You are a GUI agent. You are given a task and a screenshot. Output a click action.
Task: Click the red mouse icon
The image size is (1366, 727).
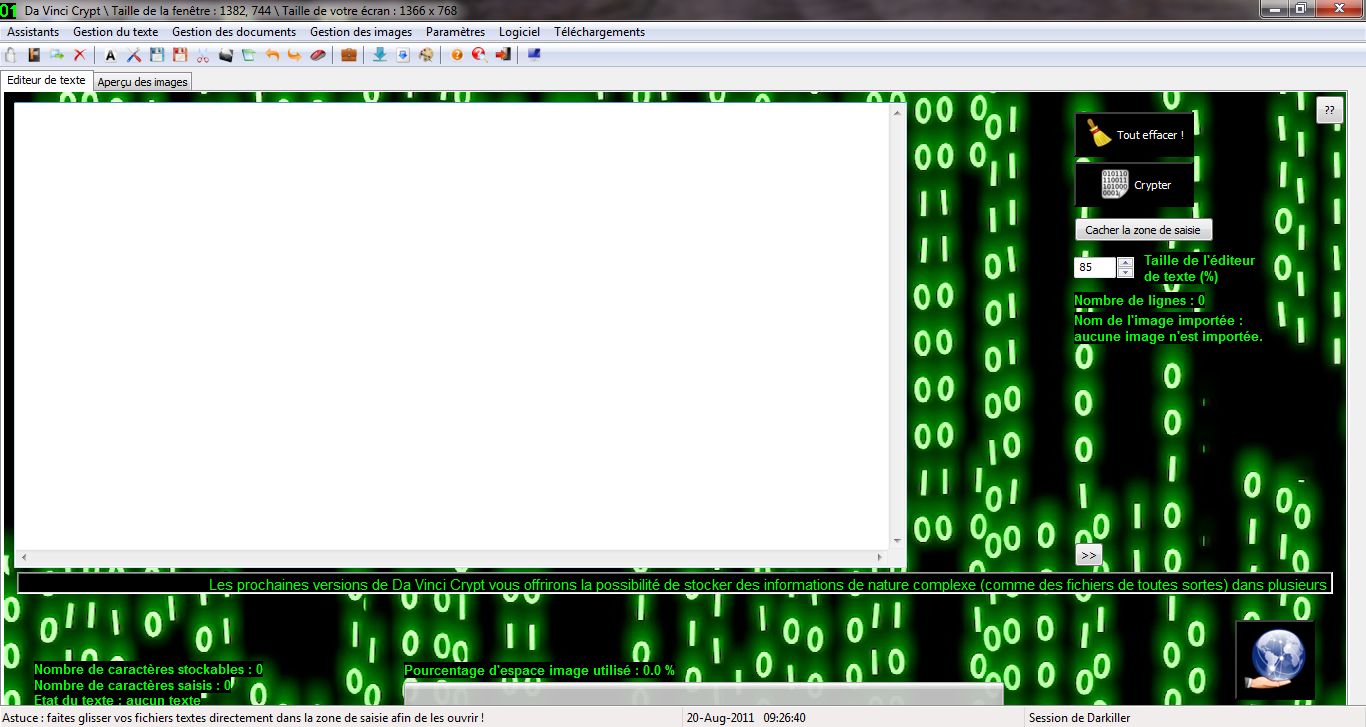click(x=318, y=55)
